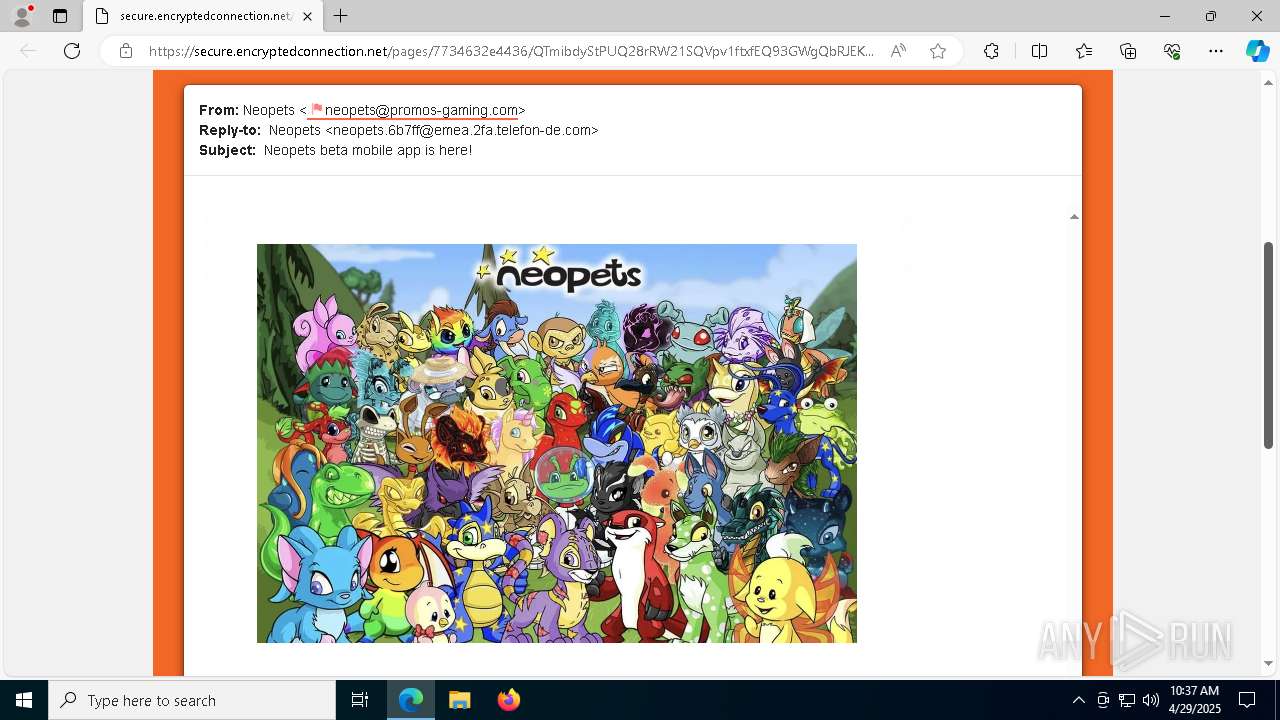Open Settings and more menu
Image resolution: width=1280 pixels, height=720 pixels.
point(1216,51)
